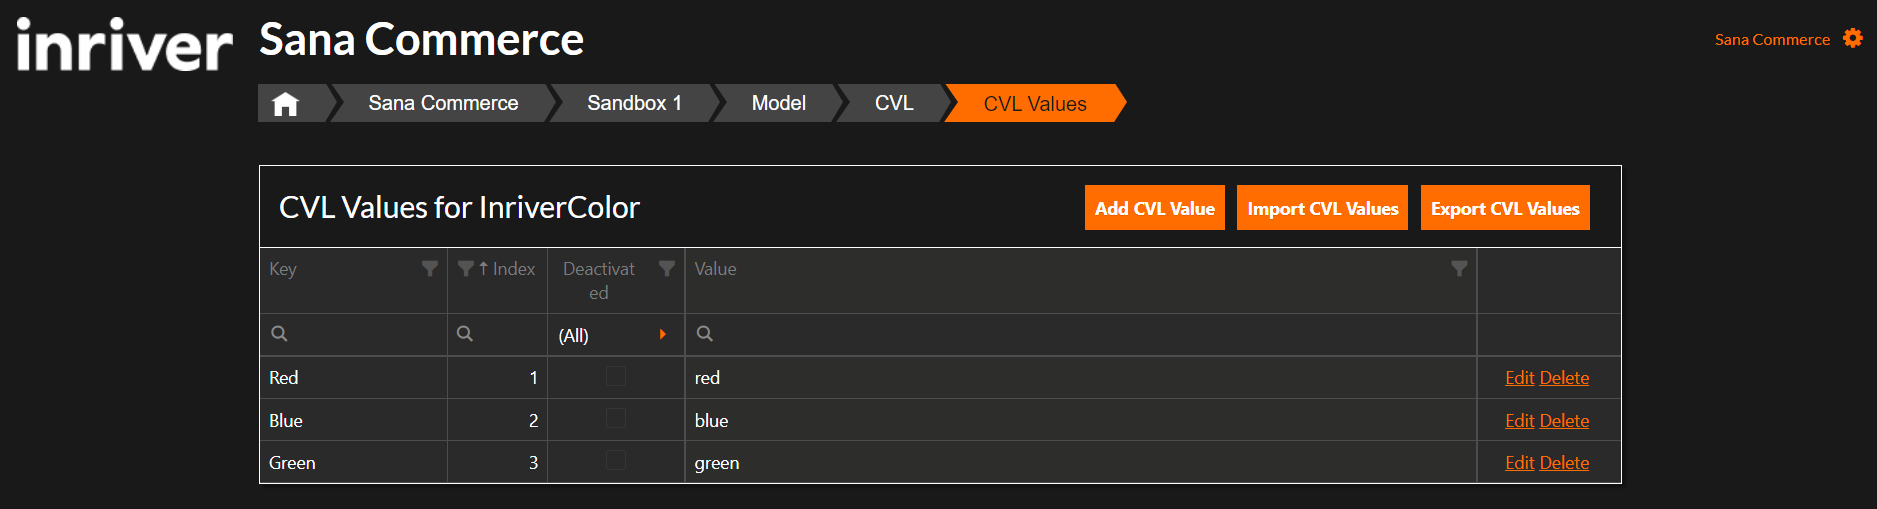This screenshot has height=509, width=1877.
Task: Click index cell 1 in Red row
Action: (497, 378)
